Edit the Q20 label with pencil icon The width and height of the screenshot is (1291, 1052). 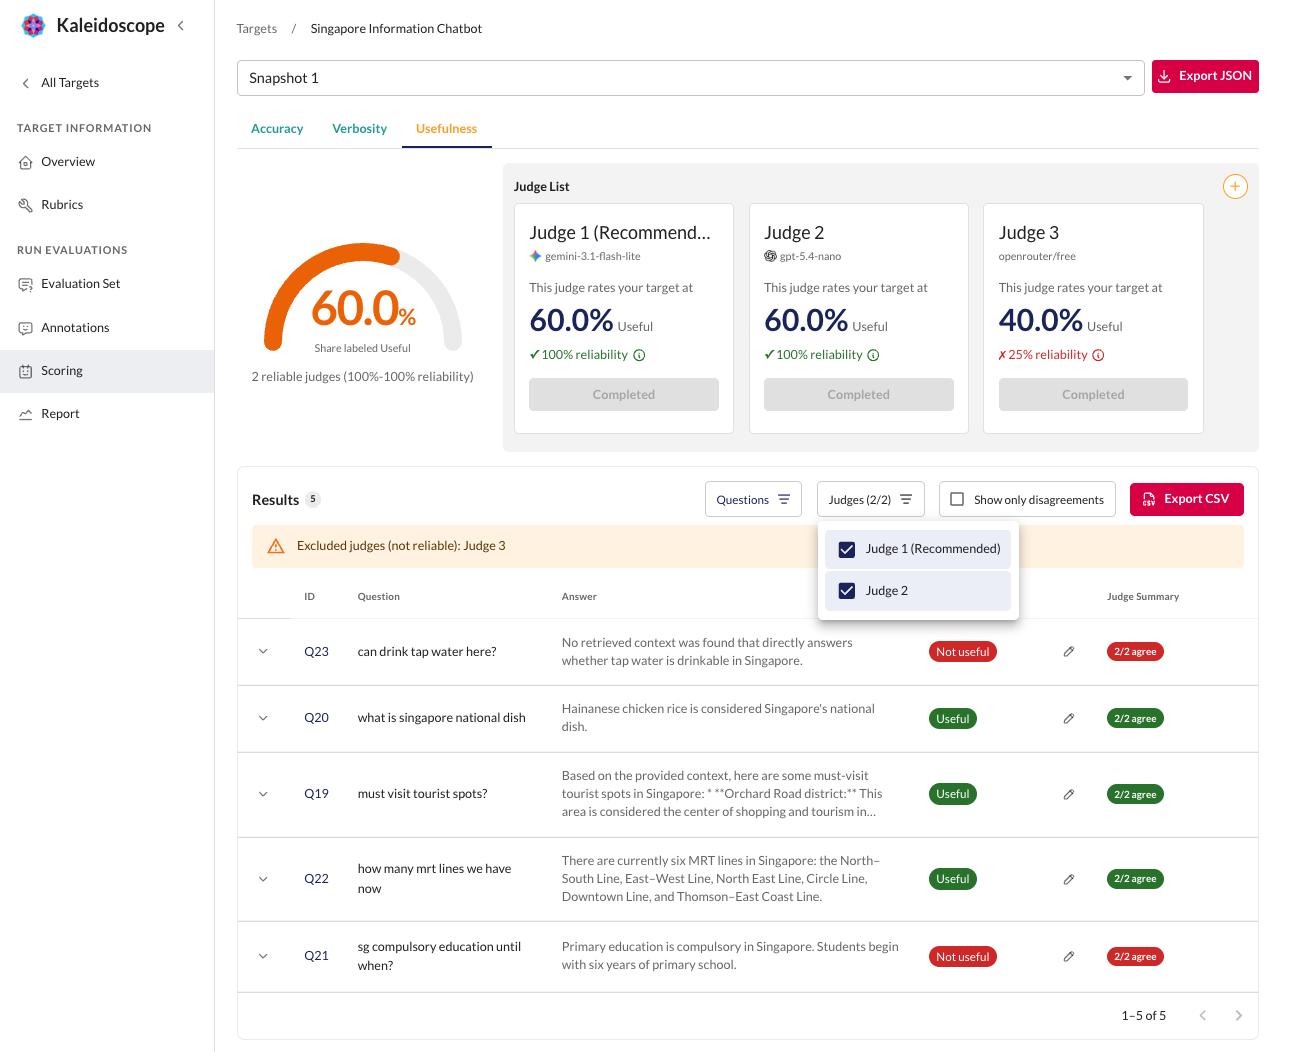pos(1069,719)
